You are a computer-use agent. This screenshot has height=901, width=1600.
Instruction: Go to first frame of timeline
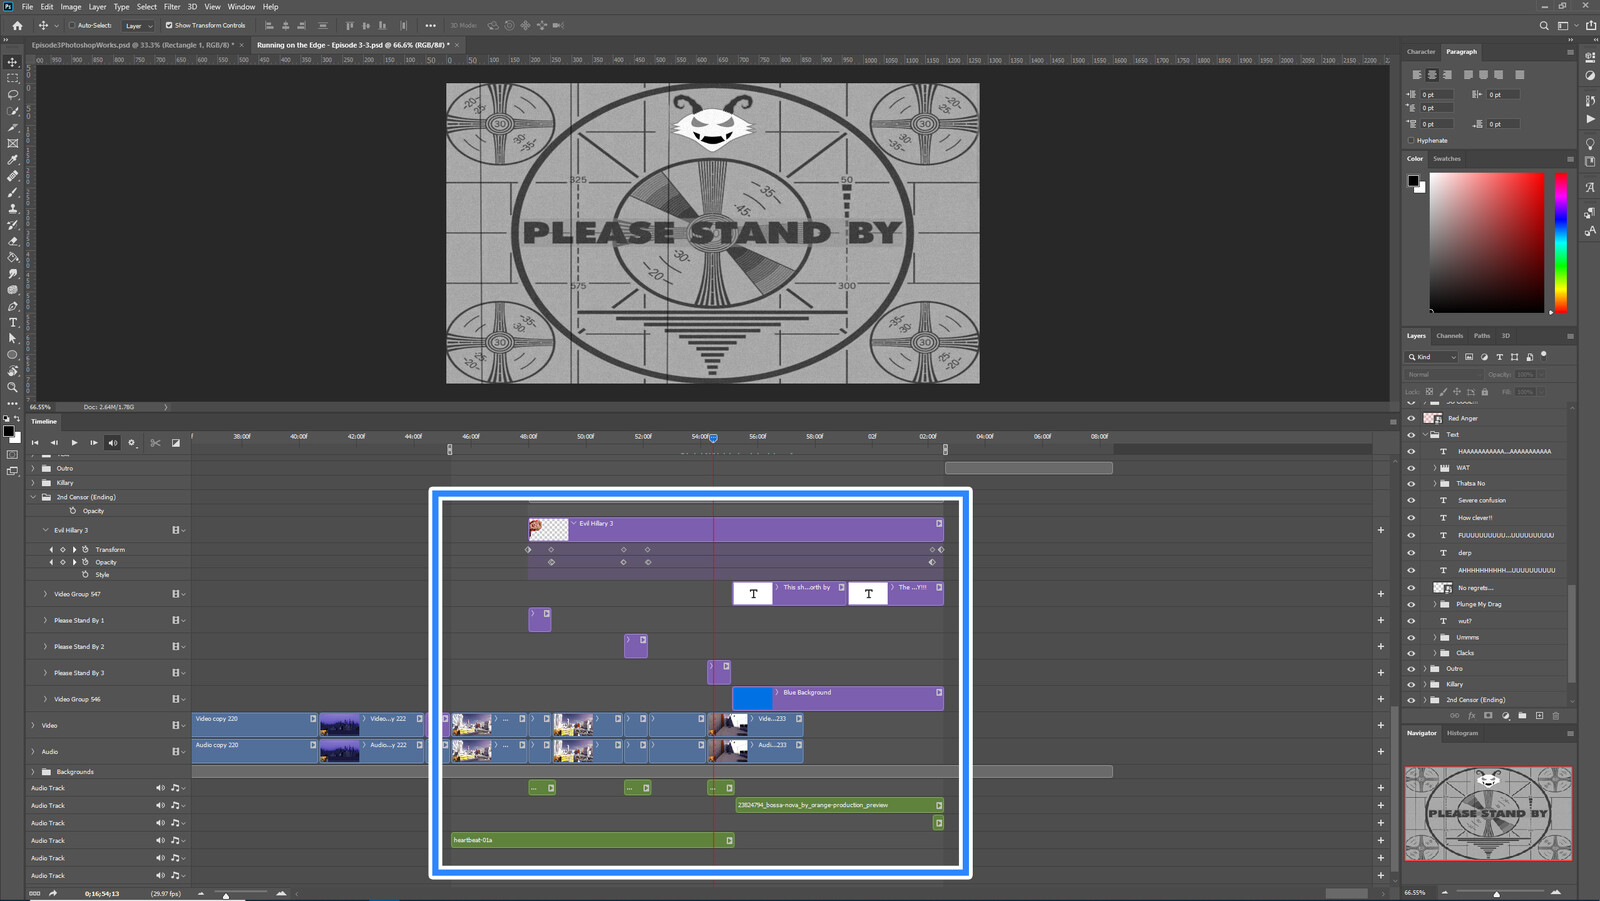click(35, 442)
